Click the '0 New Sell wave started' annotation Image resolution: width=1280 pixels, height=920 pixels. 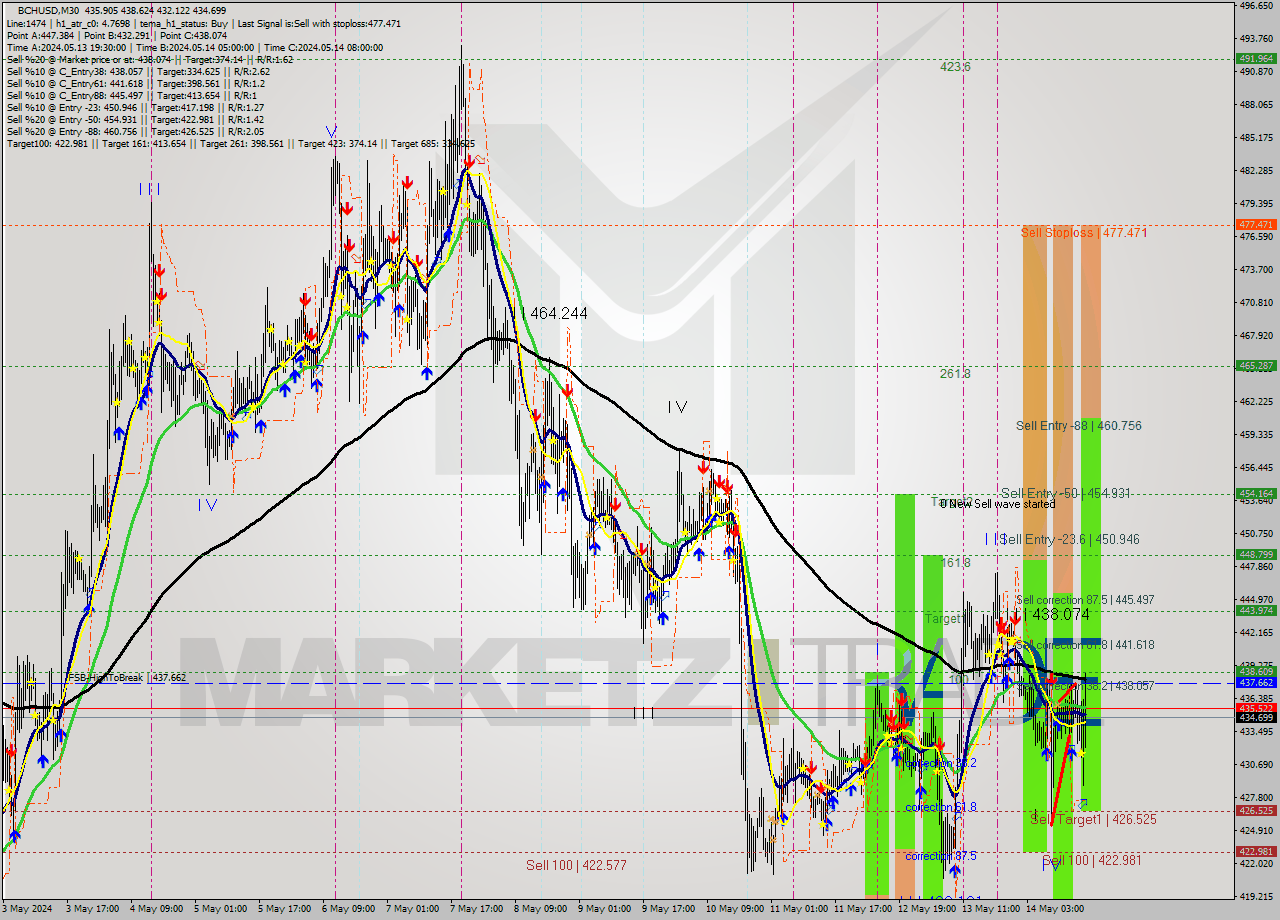pos(997,504)
